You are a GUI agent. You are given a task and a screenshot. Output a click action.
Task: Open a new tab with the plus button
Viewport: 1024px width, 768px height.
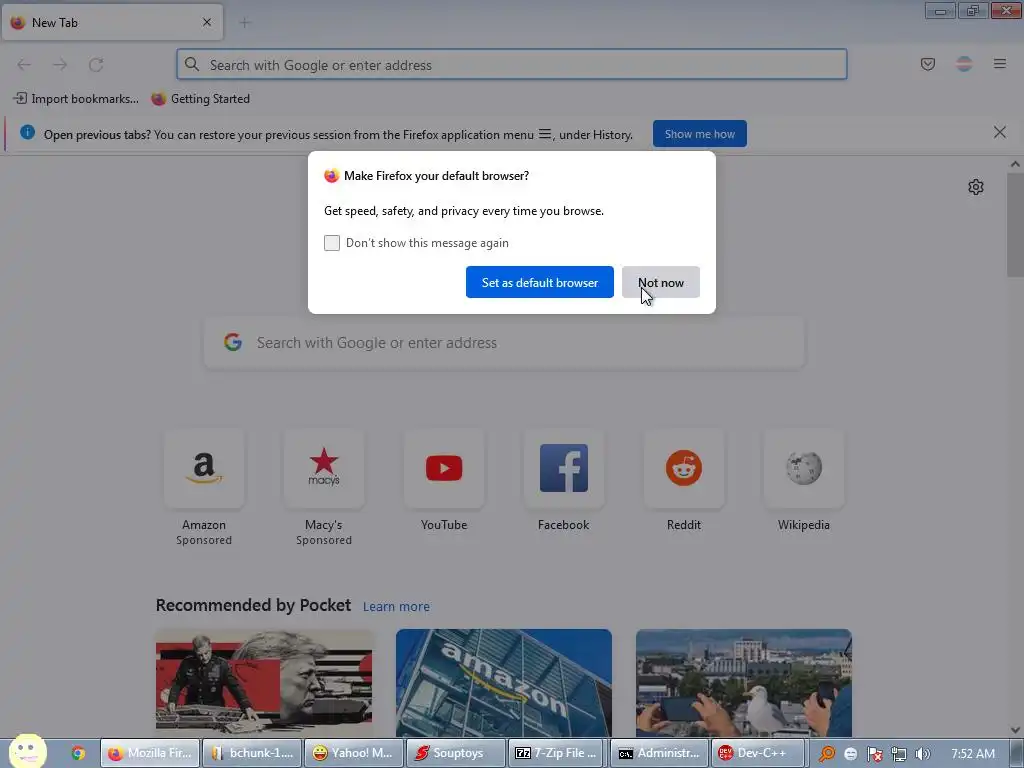tap(245, 23)
